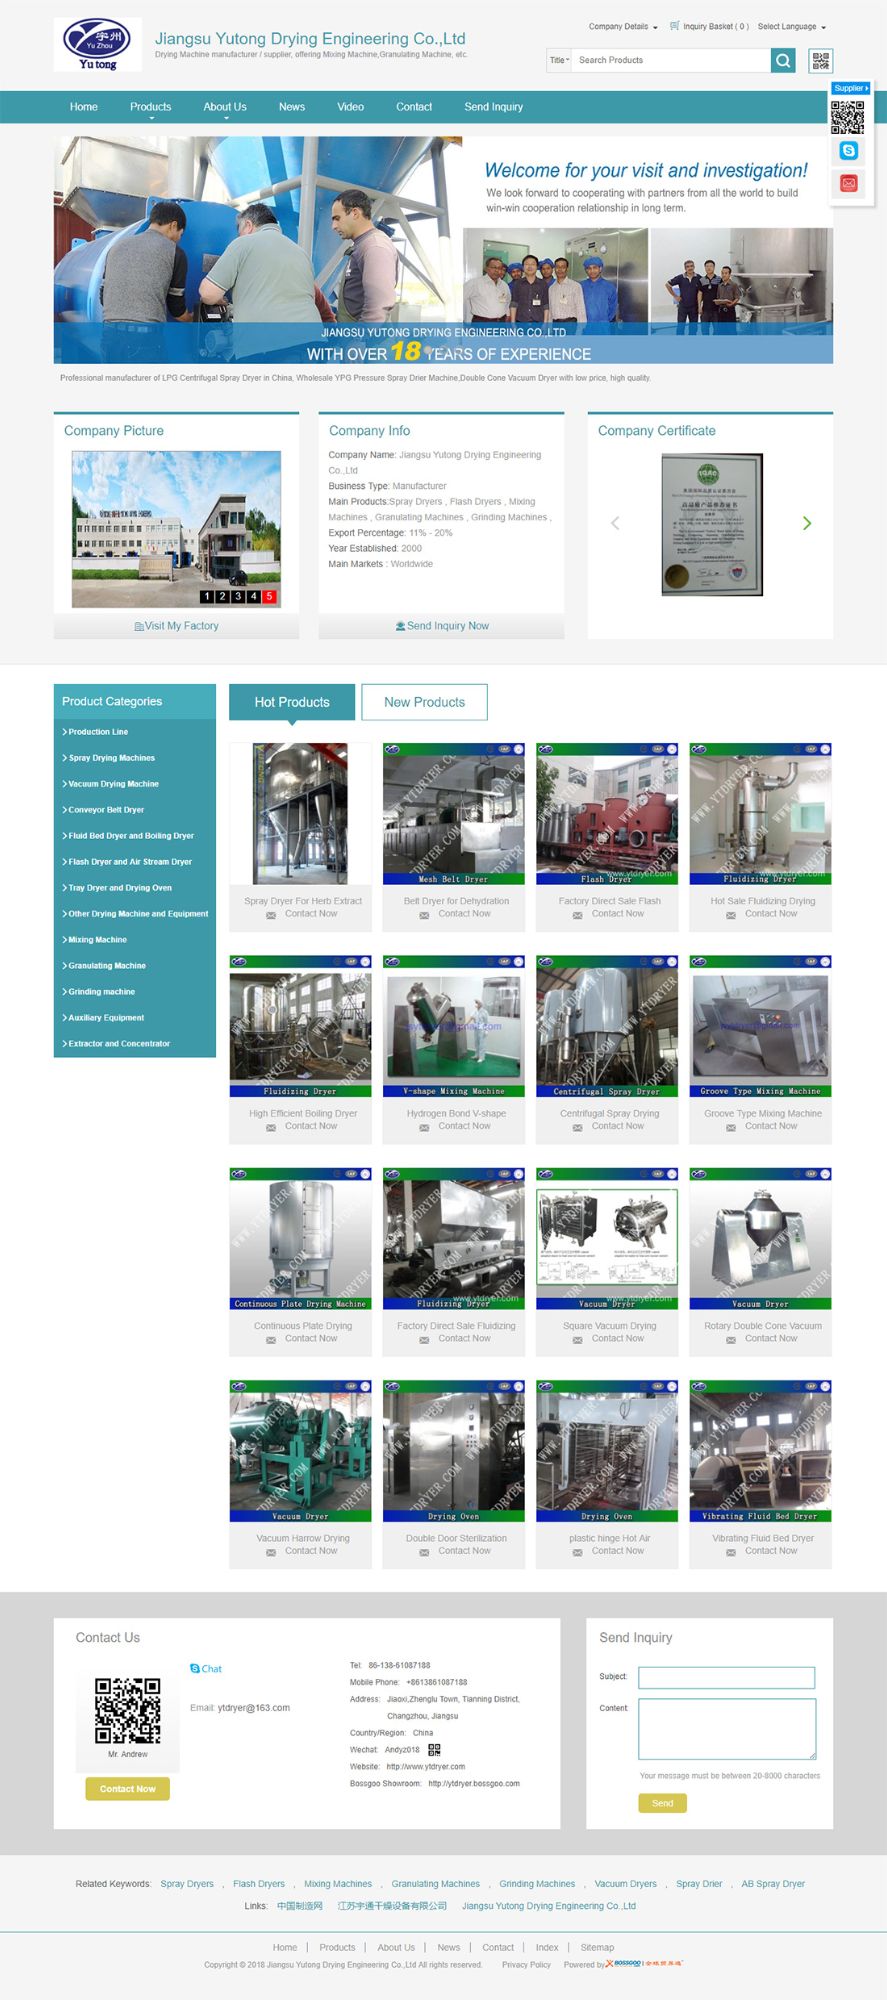Viewport: 887px width, 2000px height.
Task: Click the red email icon in floating sidebar
Action: click(849, 183)
